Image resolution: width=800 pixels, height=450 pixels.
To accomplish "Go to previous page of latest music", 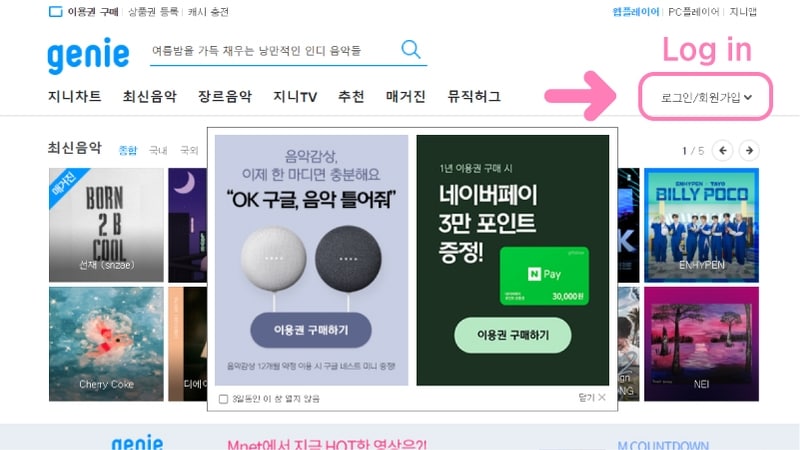I will 722,151.
